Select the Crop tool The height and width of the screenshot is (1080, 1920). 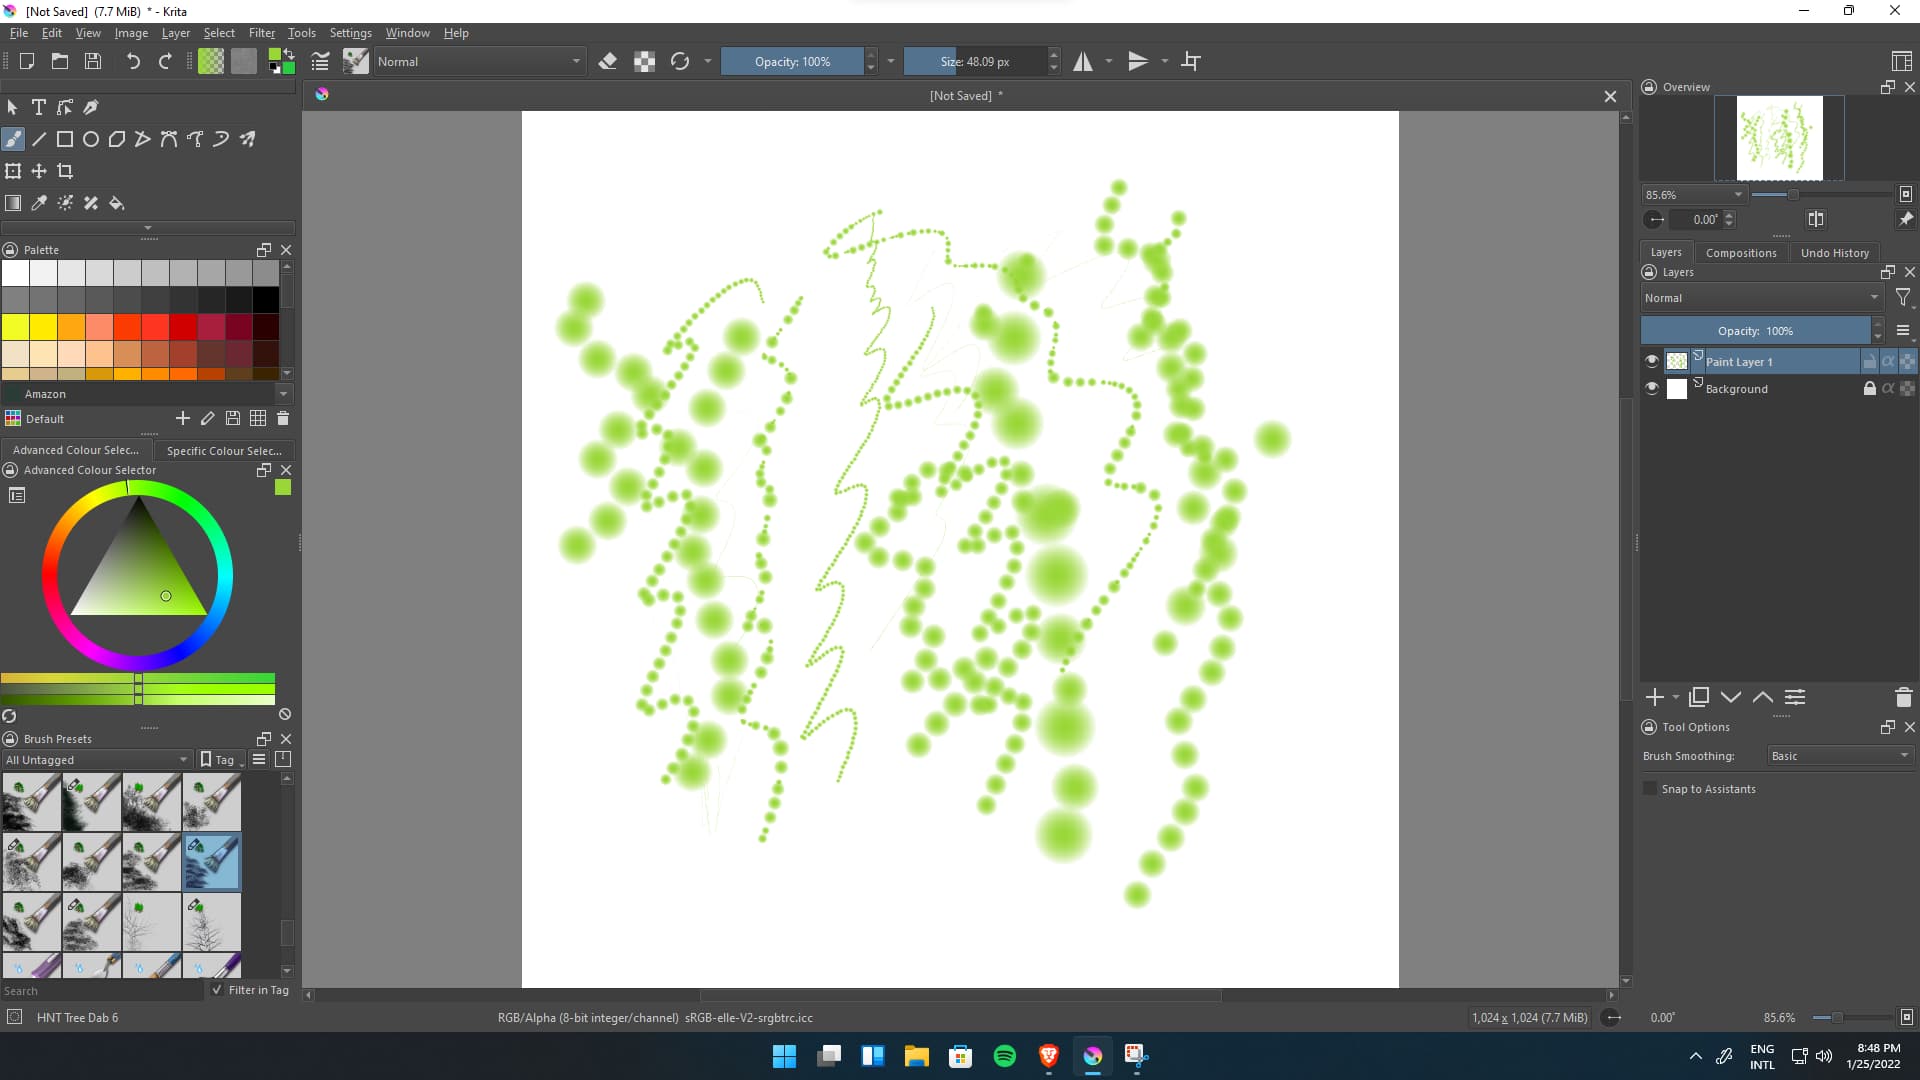point(65,171)
